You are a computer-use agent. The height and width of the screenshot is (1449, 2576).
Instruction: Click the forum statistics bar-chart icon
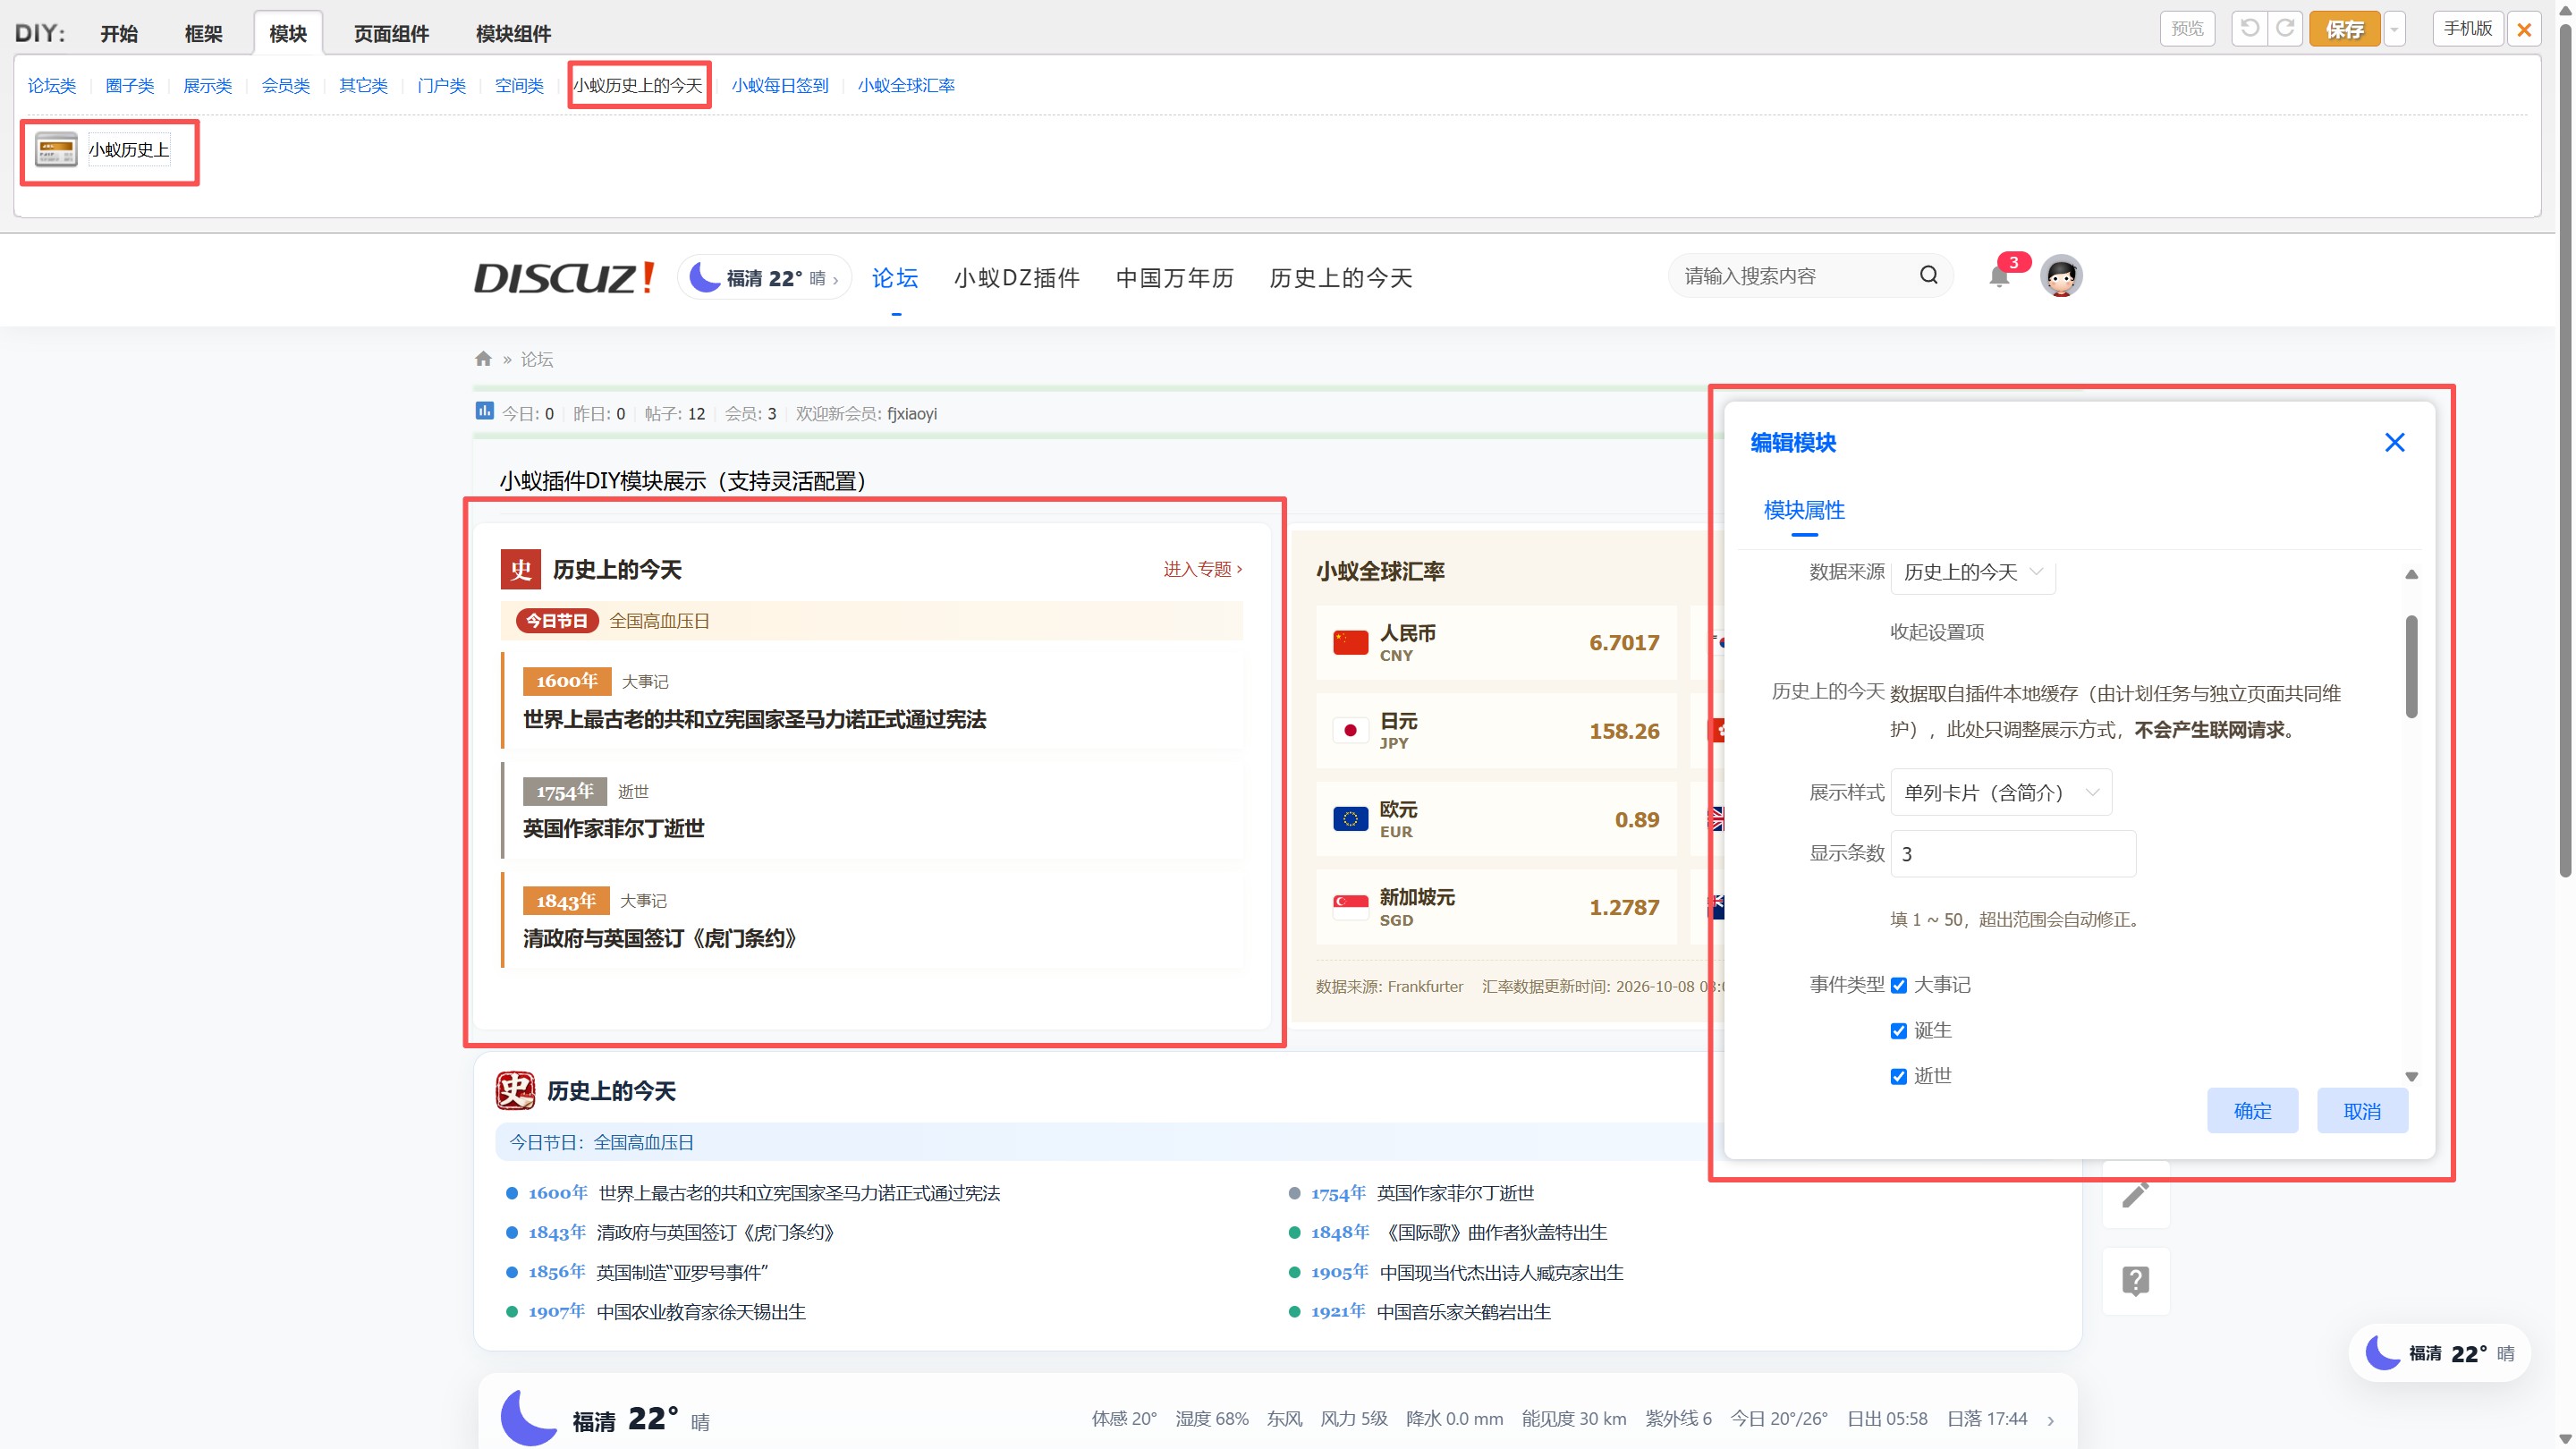(x=484, y=411)
